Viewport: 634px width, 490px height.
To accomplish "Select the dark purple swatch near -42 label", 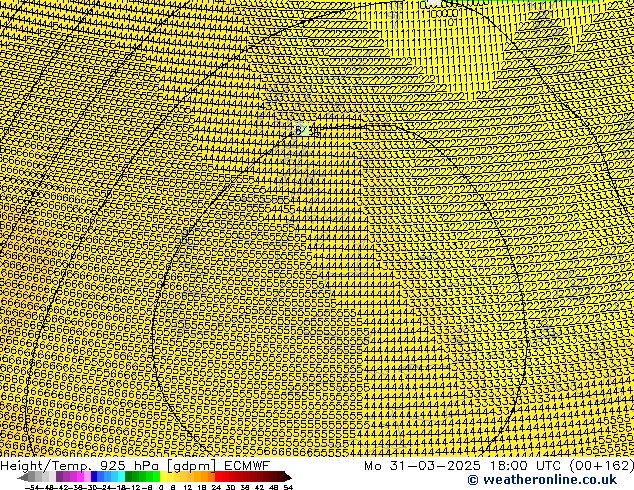I will [59, 477].
